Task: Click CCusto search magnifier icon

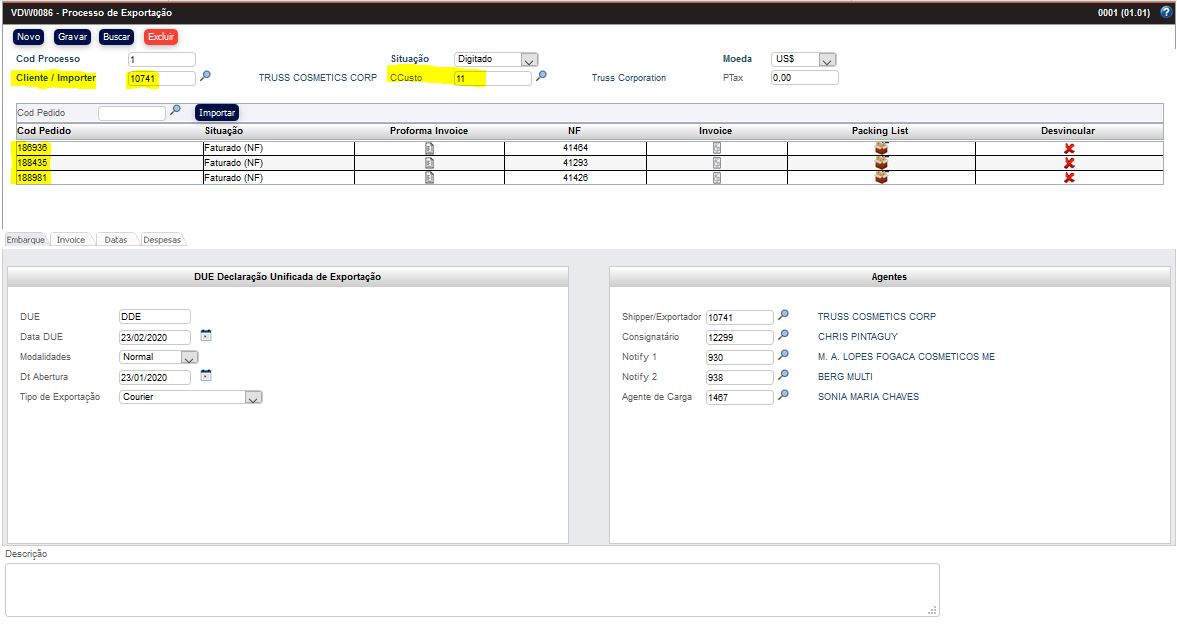Action: click(x=541, y=76)
